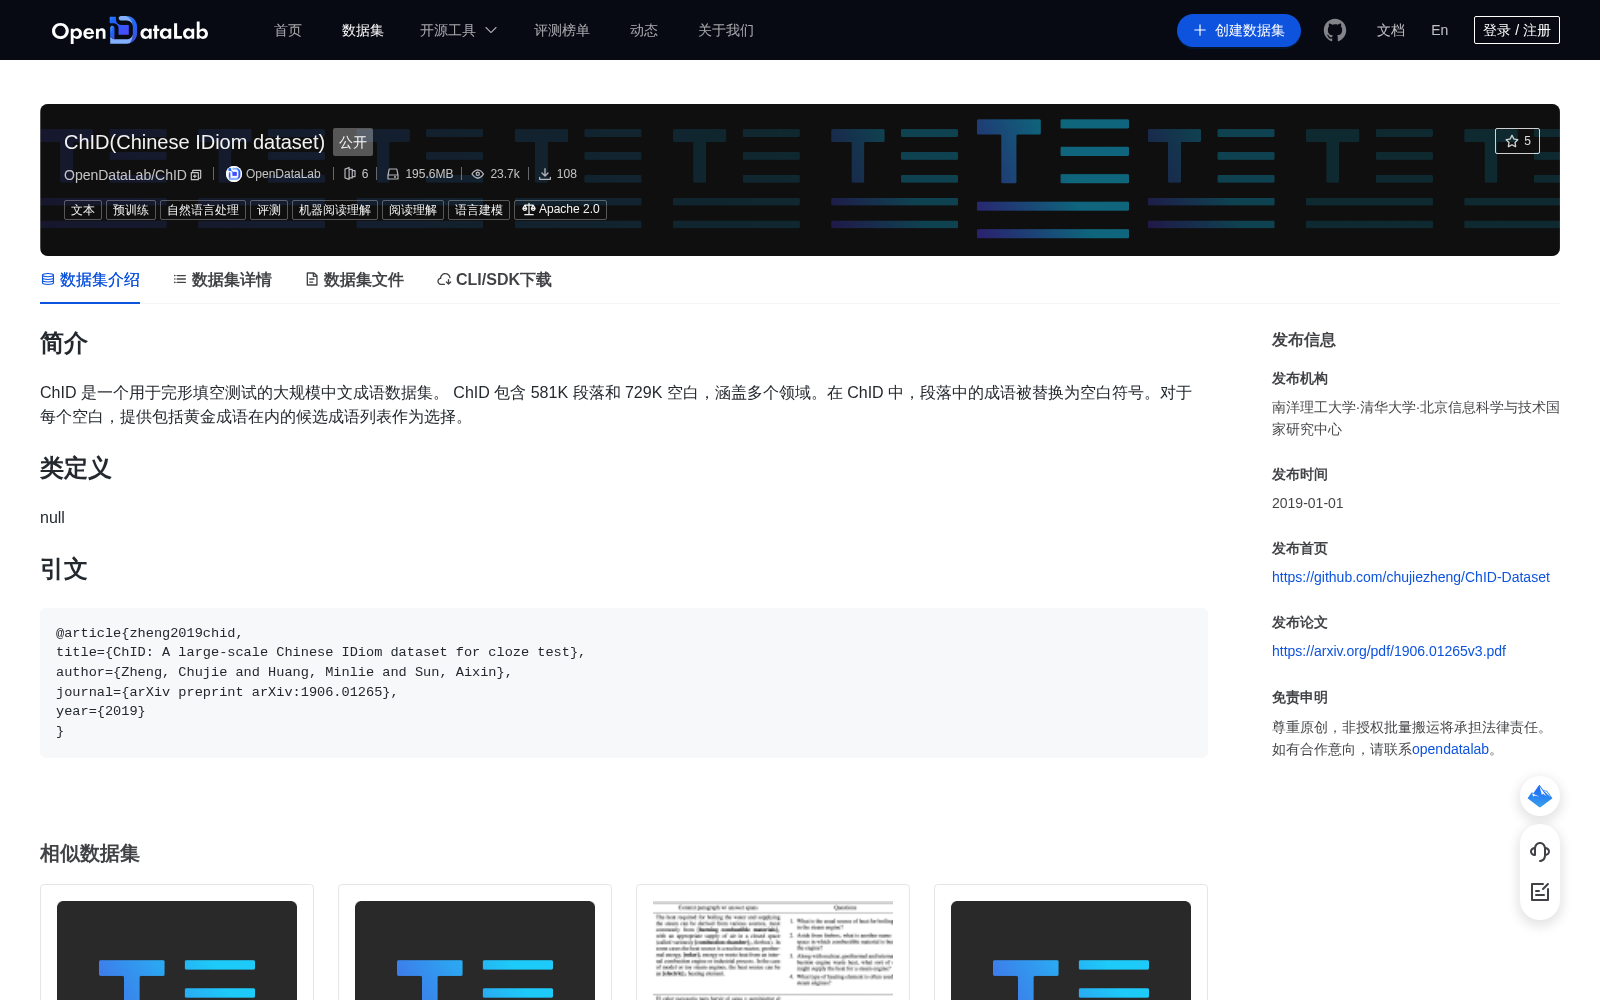Switch language to En
Screen dimensions: 1600x1000
coord(1440,30)
